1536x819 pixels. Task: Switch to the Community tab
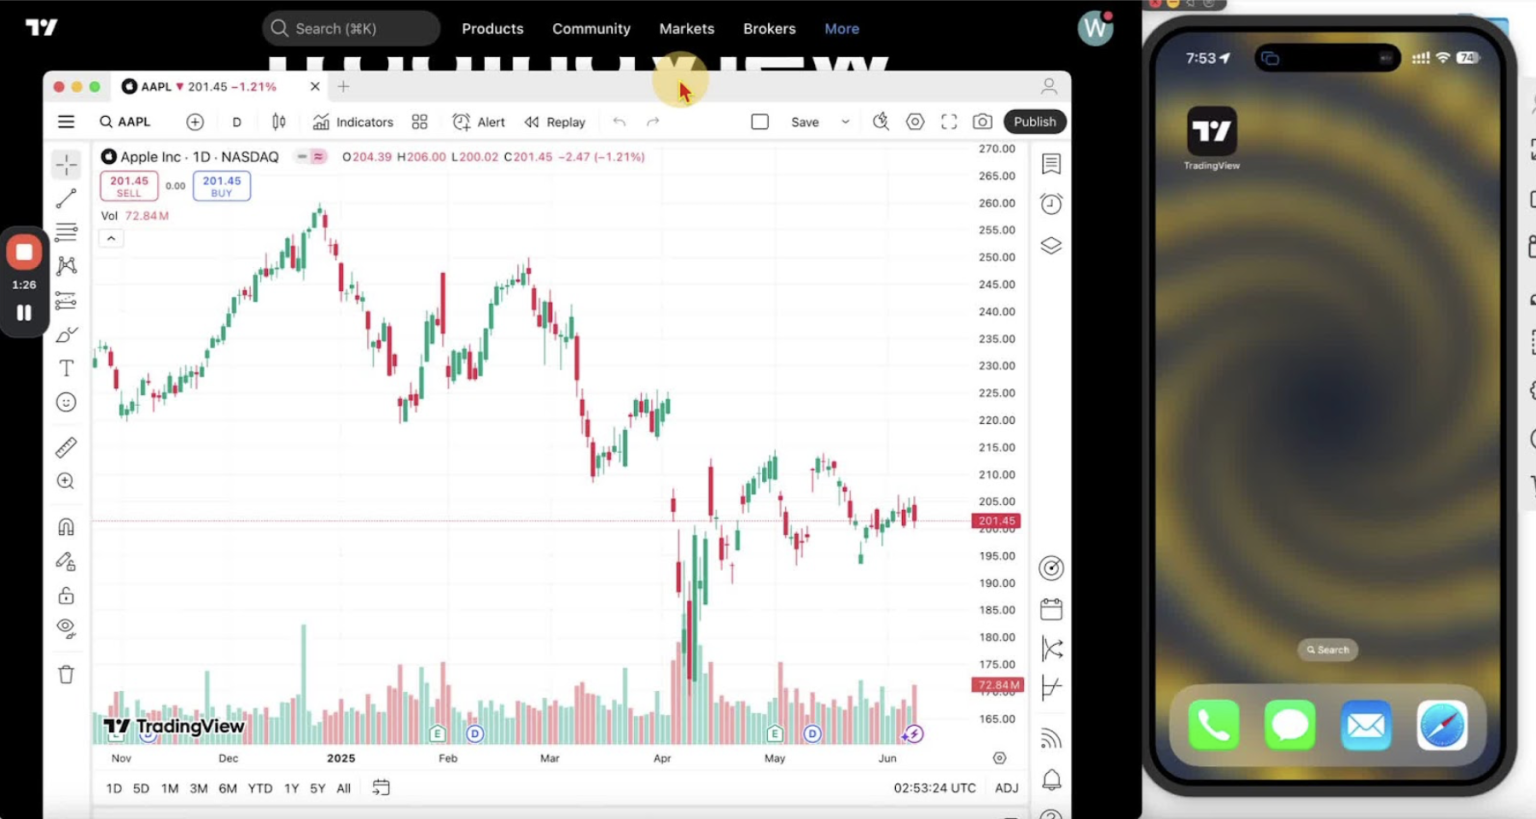point(591,28)
